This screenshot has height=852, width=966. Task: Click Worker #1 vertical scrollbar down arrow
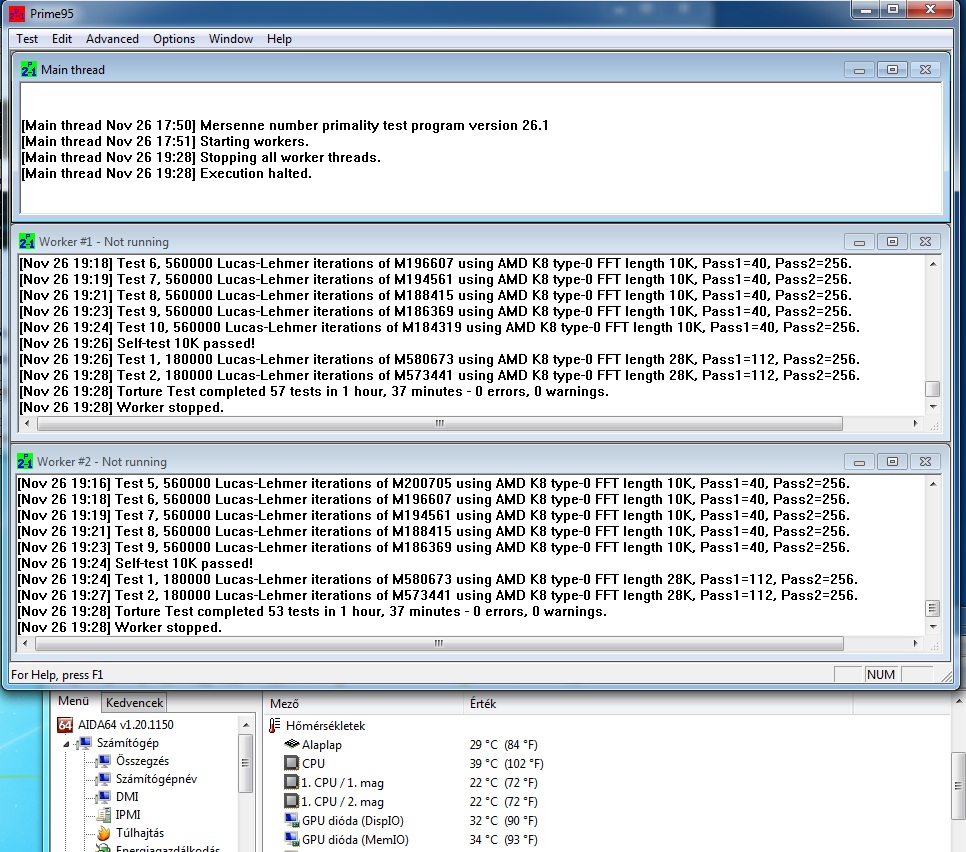click(933, 407)
